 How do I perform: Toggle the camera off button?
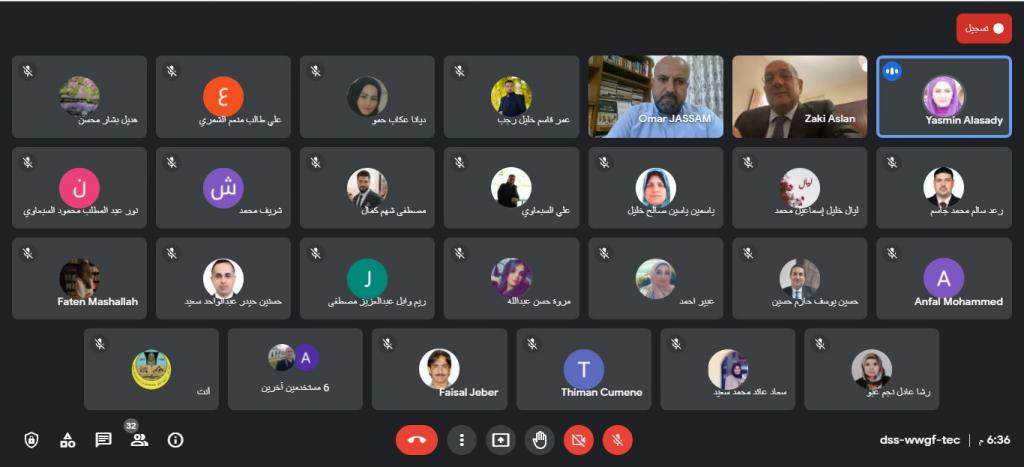coord(579,441)
